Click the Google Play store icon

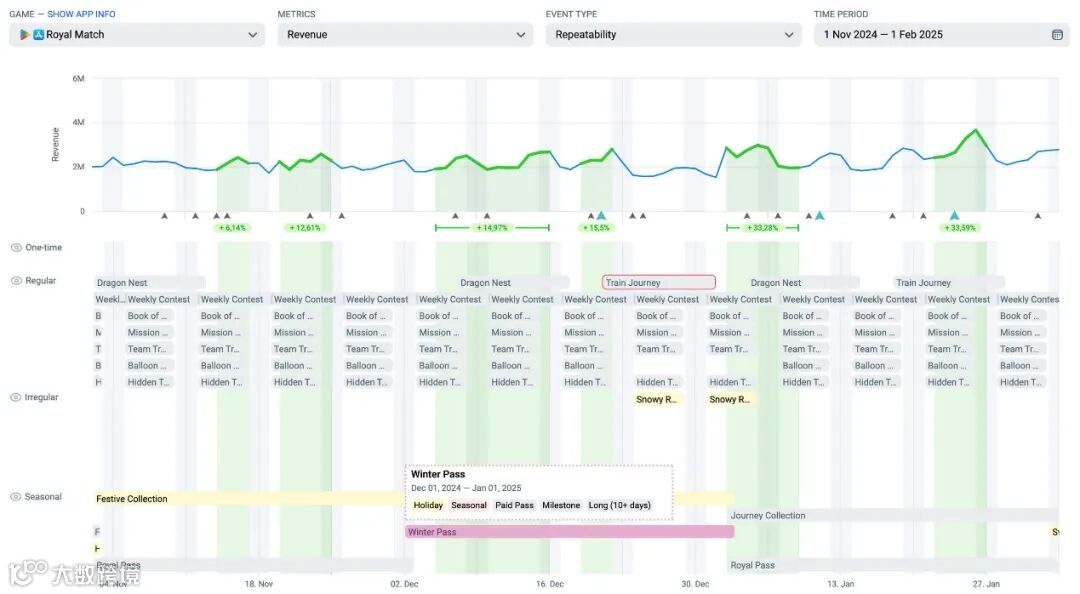(25, 34)
